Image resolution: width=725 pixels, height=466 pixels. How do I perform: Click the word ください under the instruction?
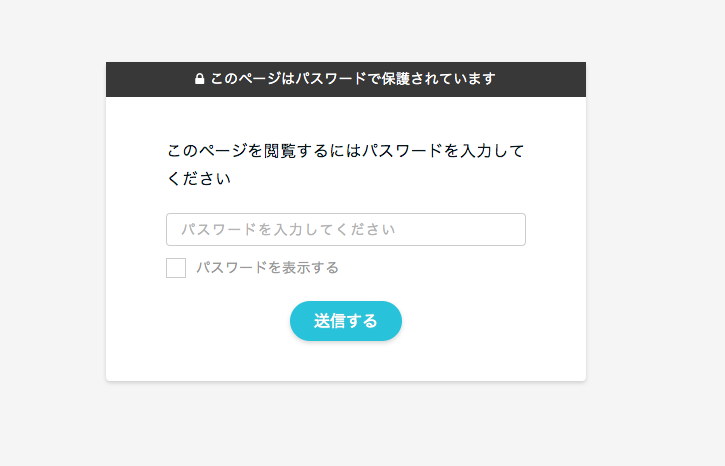pos(199,180)
